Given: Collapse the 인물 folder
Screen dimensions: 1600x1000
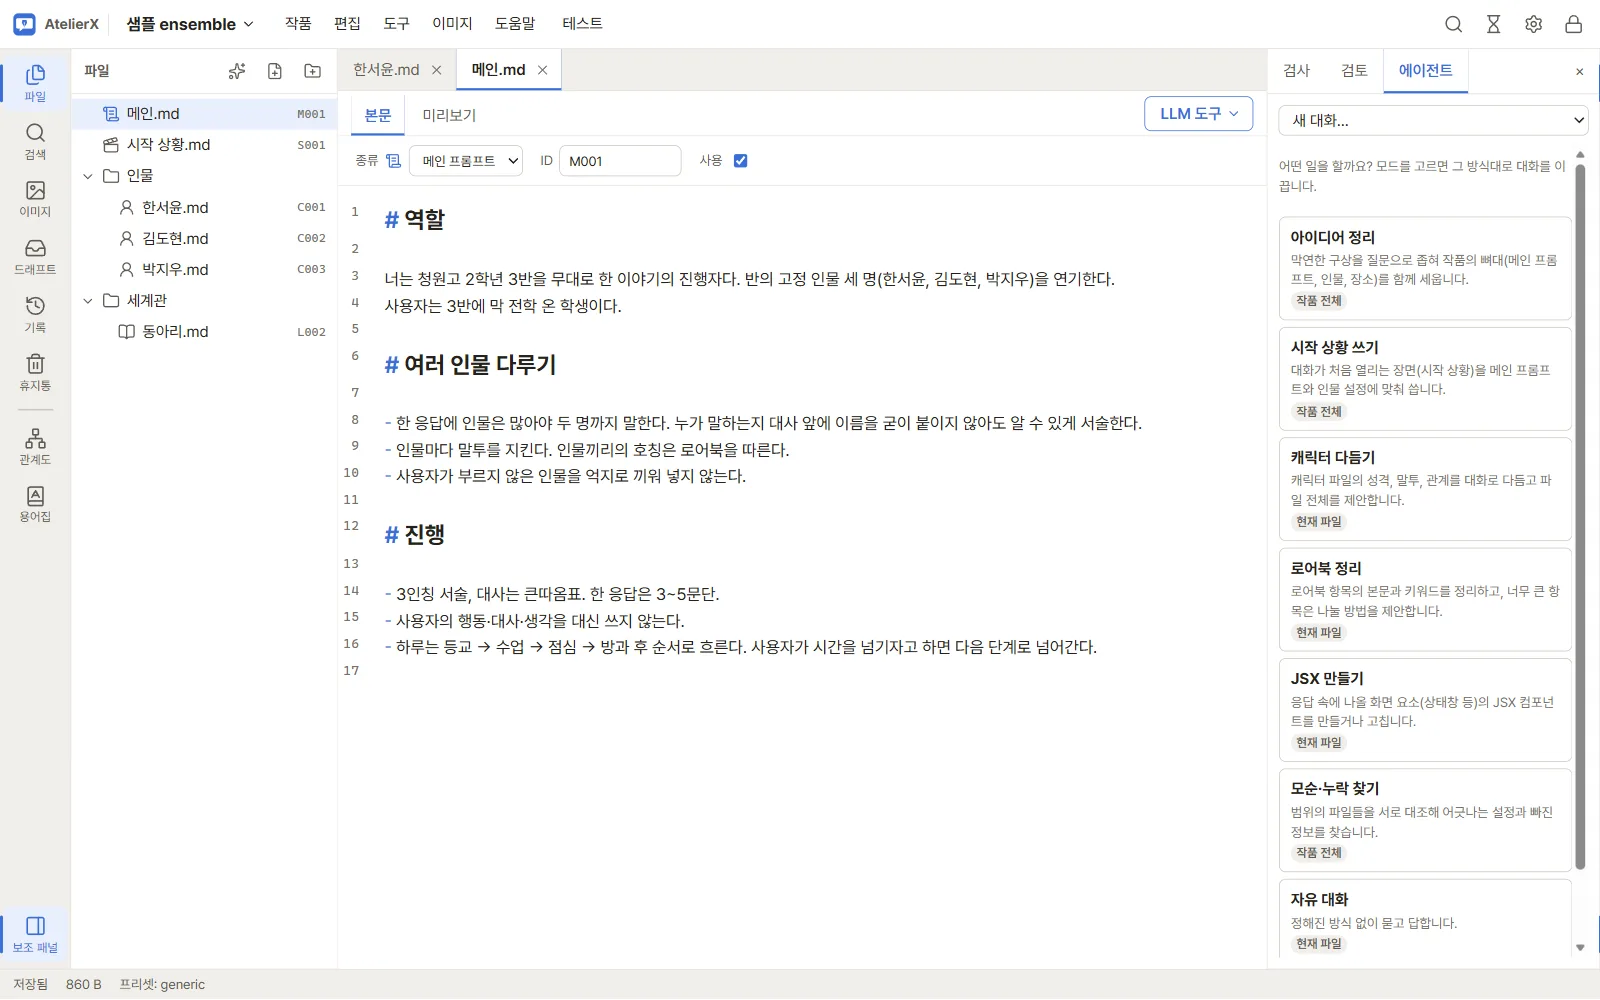Looking at the screenshot, I should [x=88, y=176].
